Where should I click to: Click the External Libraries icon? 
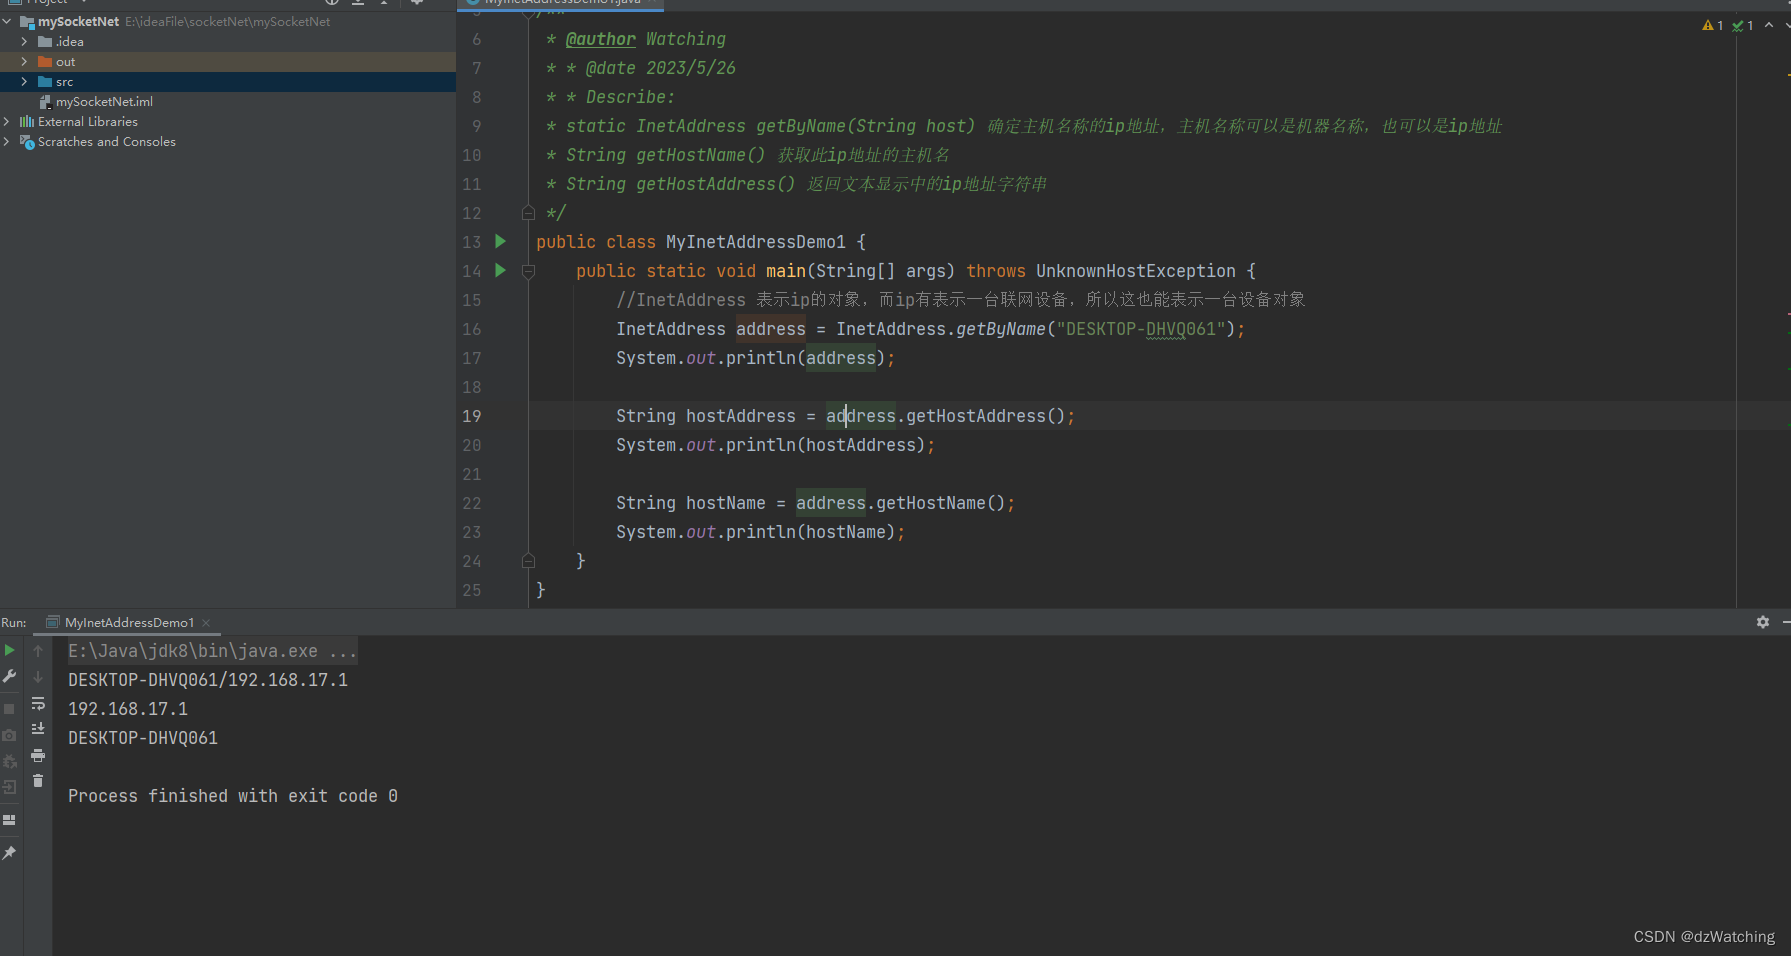pyautogui.click(x=27, y=121)
